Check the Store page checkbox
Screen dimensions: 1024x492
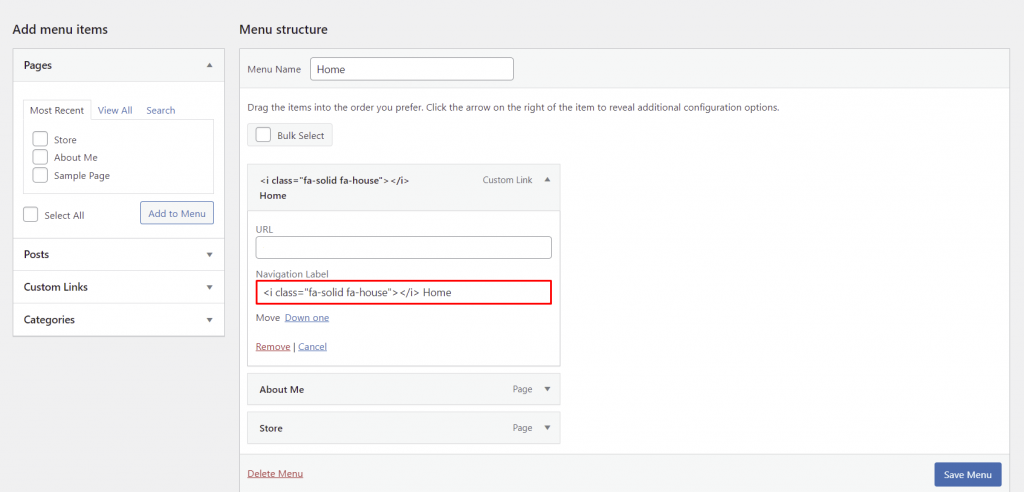(x=40, y=140)
